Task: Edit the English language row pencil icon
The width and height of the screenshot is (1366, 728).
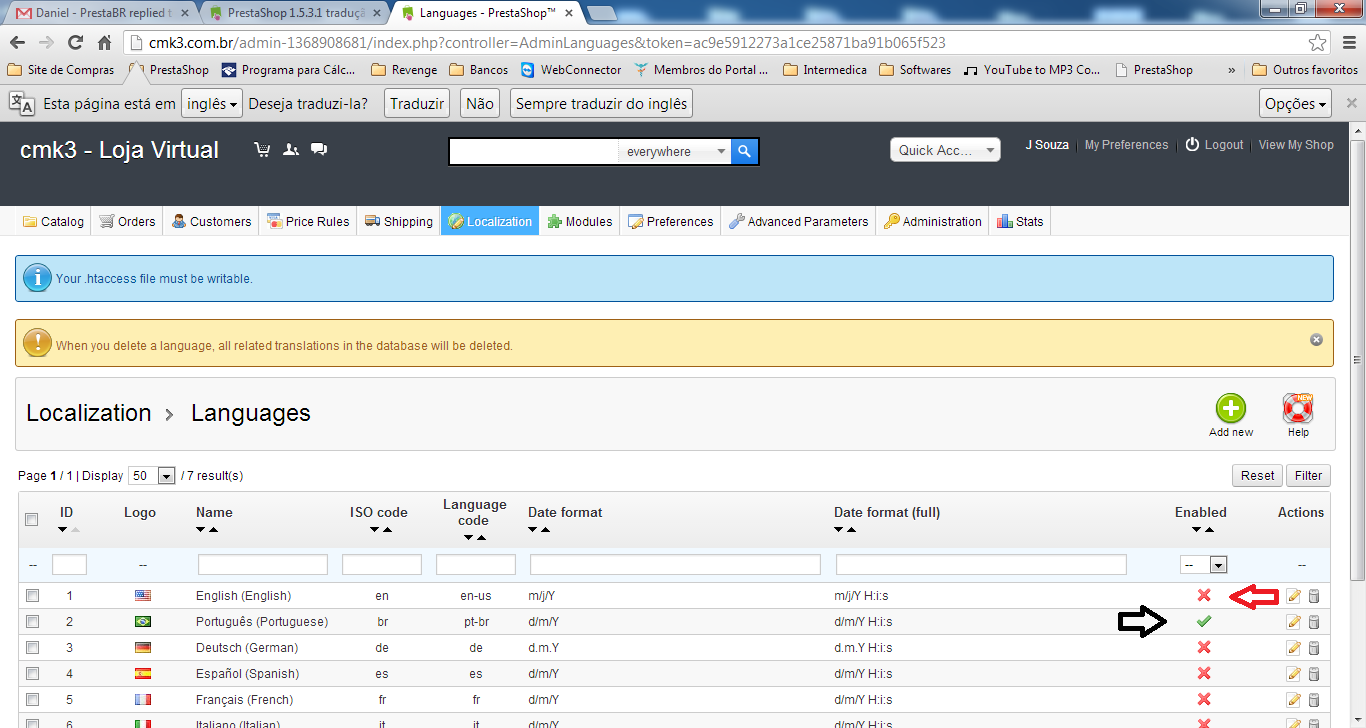Action: pyautogui.click(x=1294, y=596)
